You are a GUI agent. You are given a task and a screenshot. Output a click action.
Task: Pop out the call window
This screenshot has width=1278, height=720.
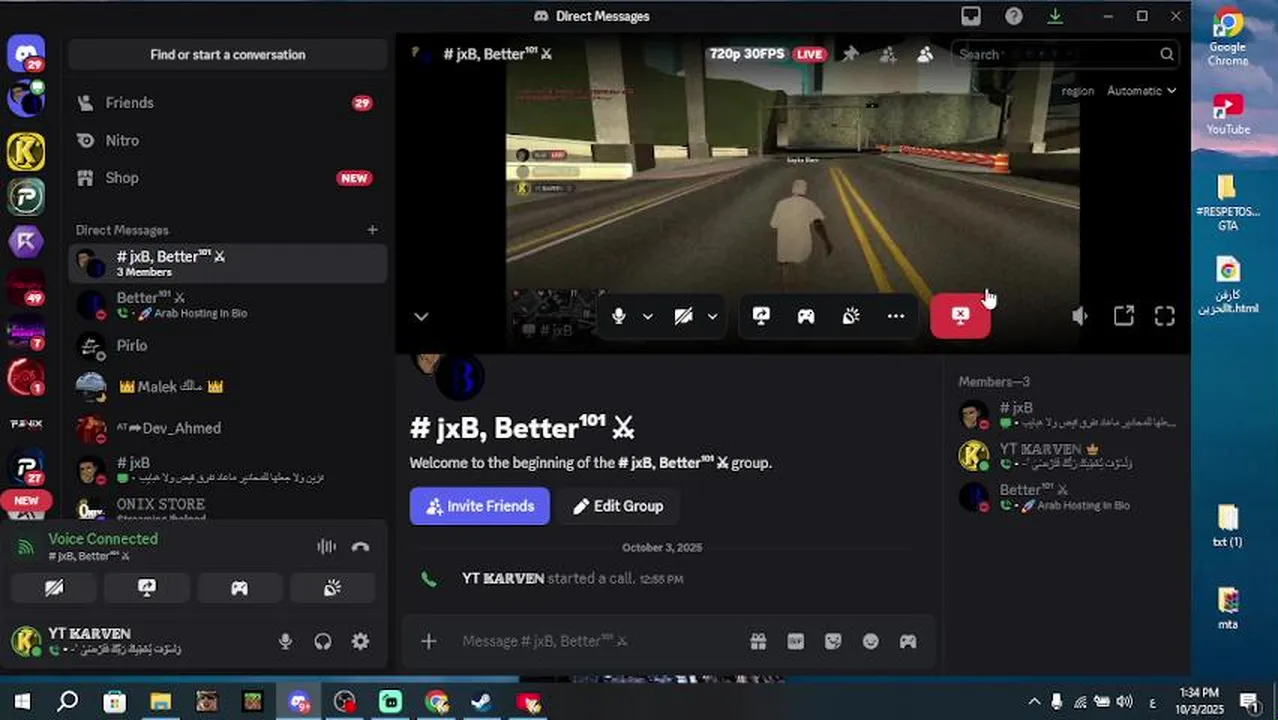point(1123,316)
